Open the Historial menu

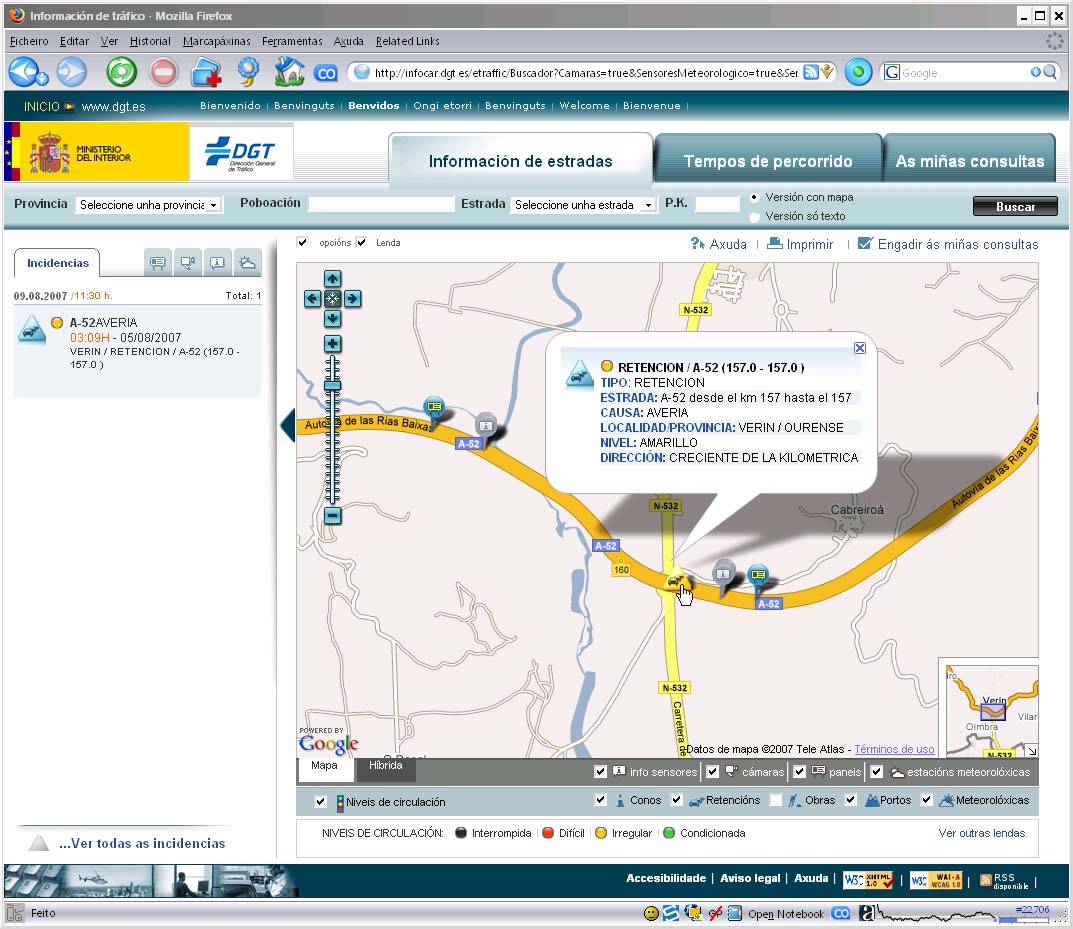pos(150,41)
